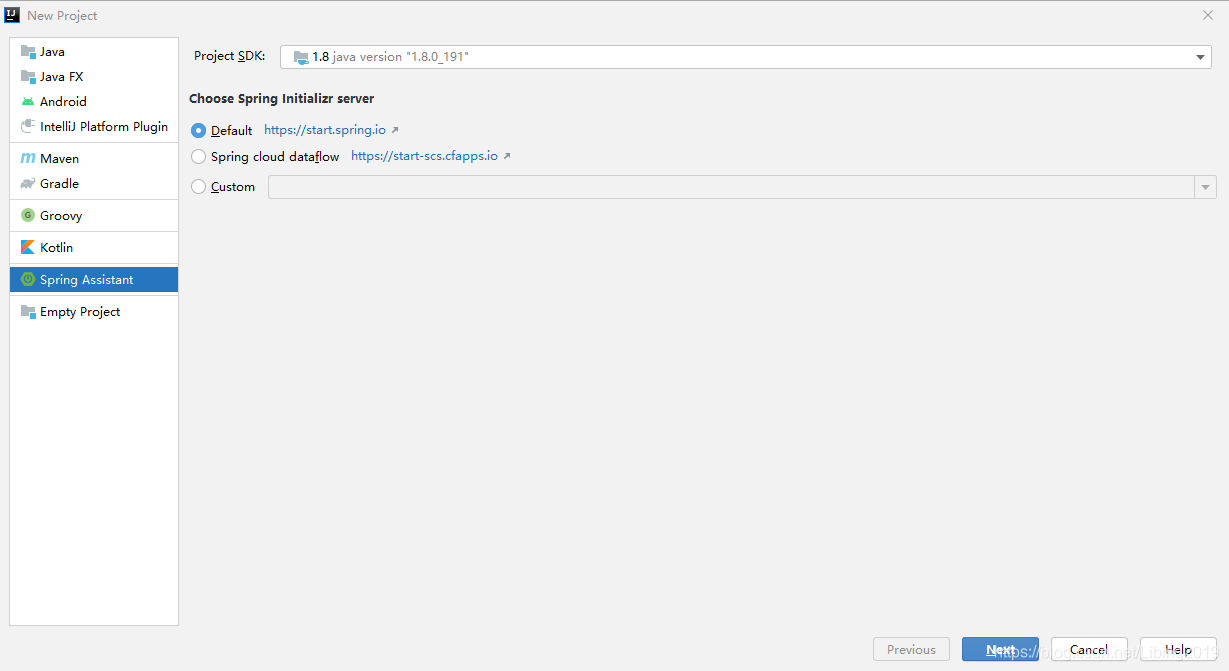
Task: Select the Default radio button
Action: click(x=198, y=131)
